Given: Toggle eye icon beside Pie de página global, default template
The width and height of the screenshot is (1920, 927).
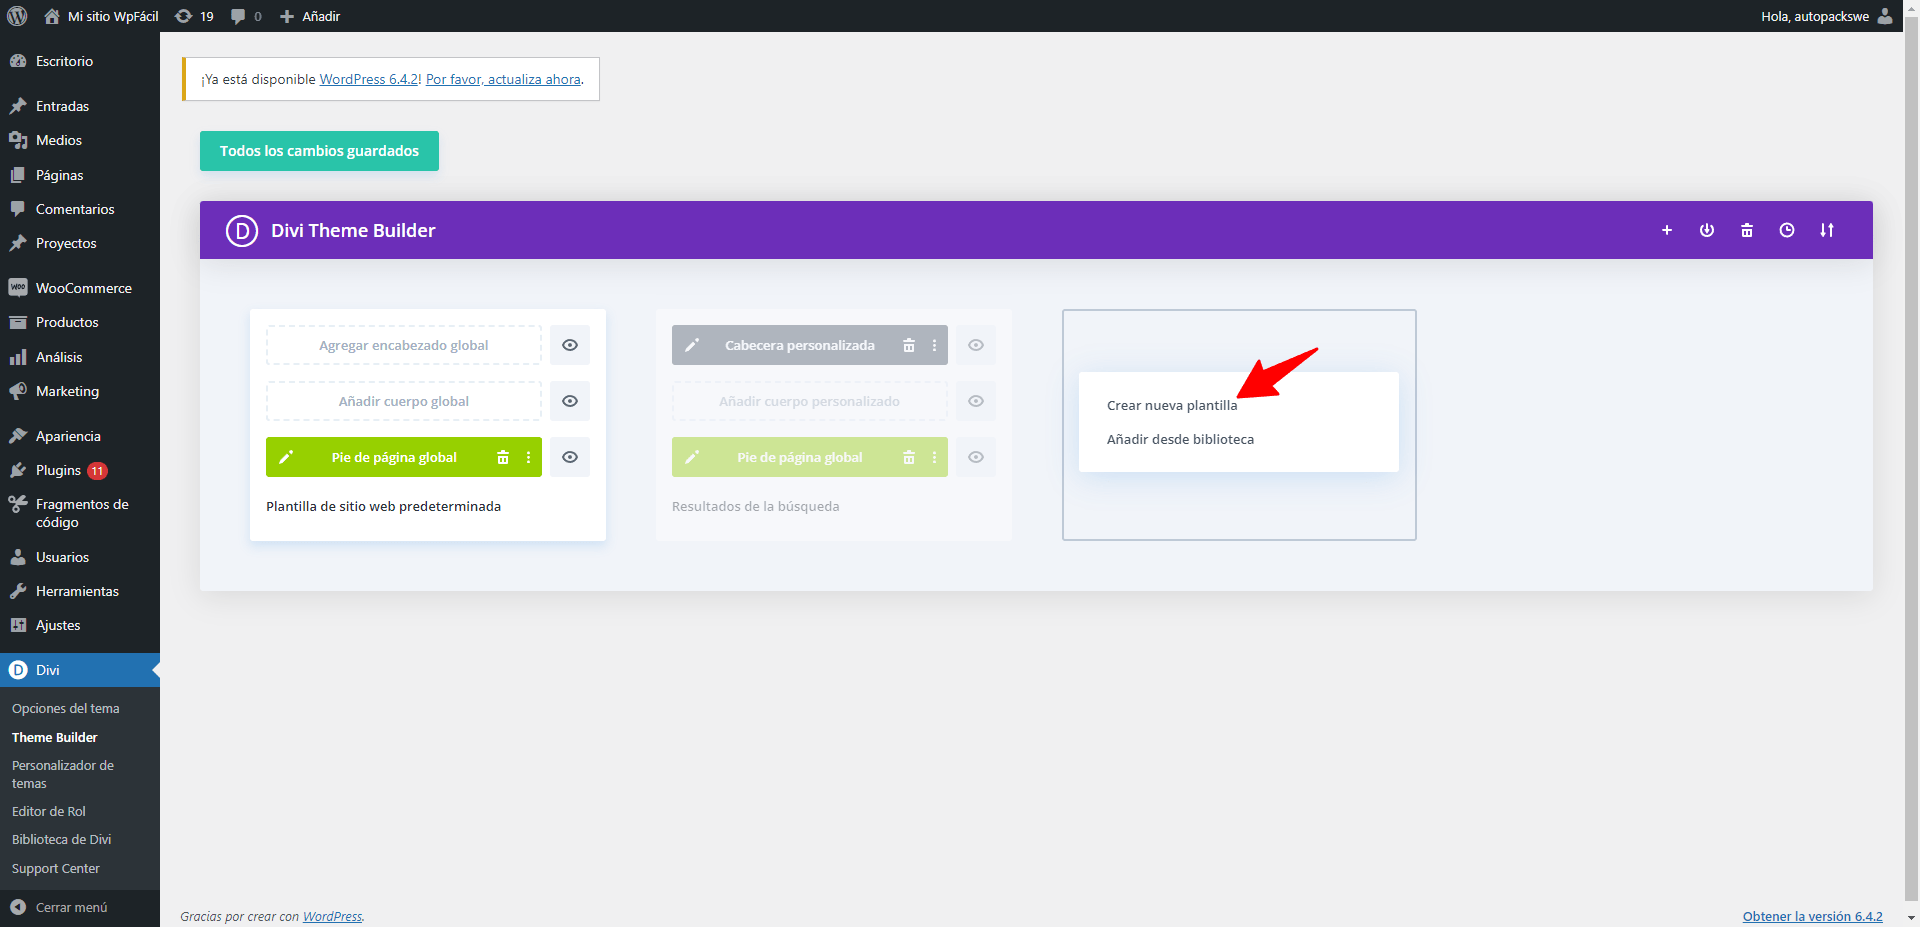Looking at the screenshot, I should 570,457.
